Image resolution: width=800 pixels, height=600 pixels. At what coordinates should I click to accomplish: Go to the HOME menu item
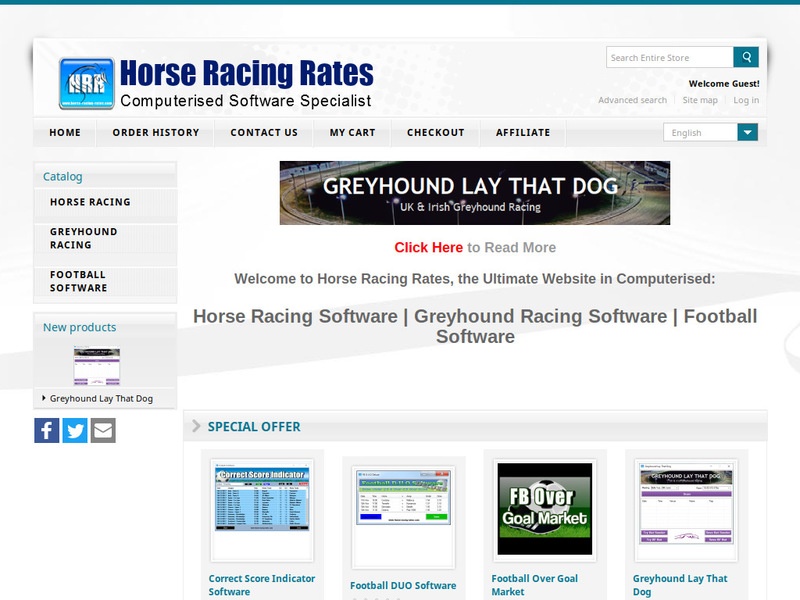pos(65,132)
